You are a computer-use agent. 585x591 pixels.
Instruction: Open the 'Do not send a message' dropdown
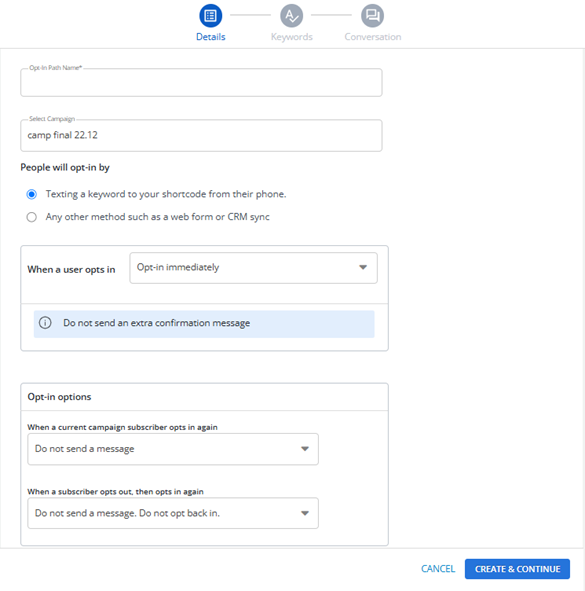pos(173,449)
